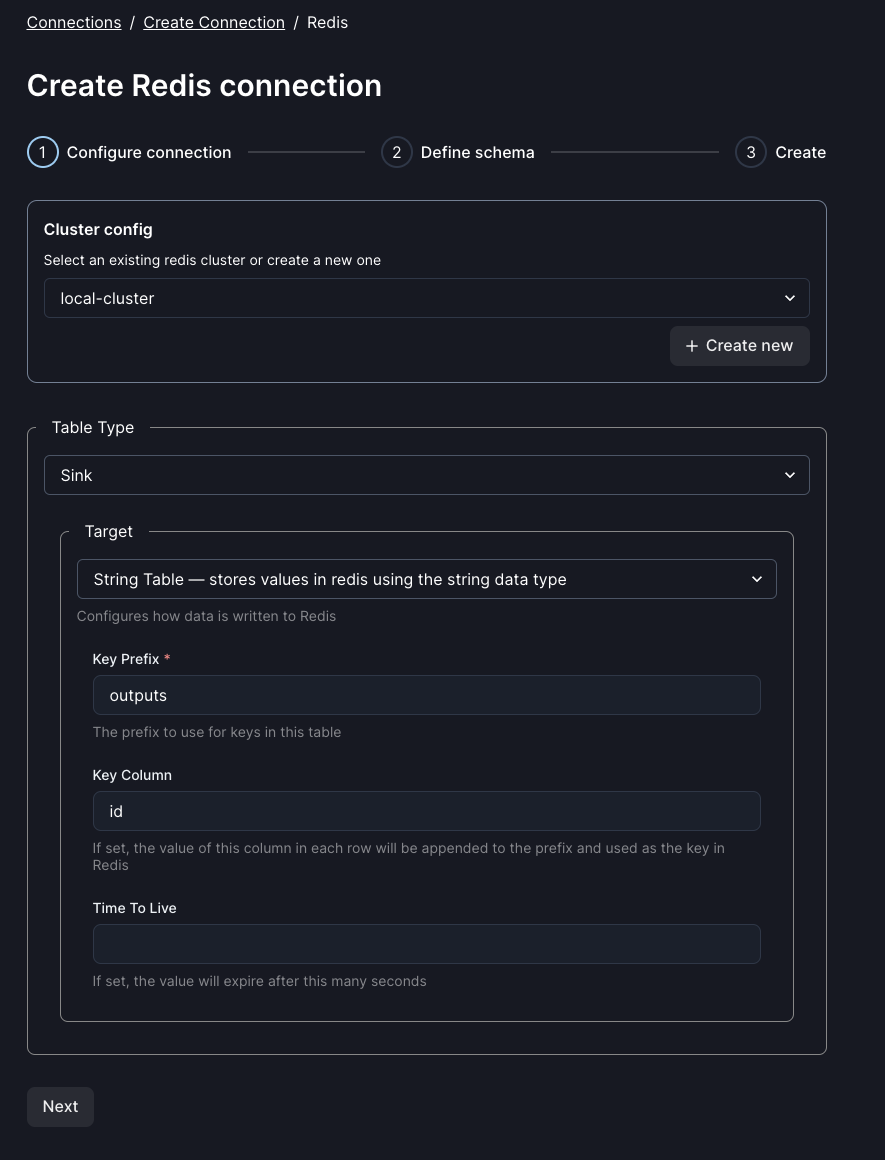Click the chevron on the String Table dropdown
This screenshot has height=1160, width=885.
pyautogui.click(x=757, y=579)
